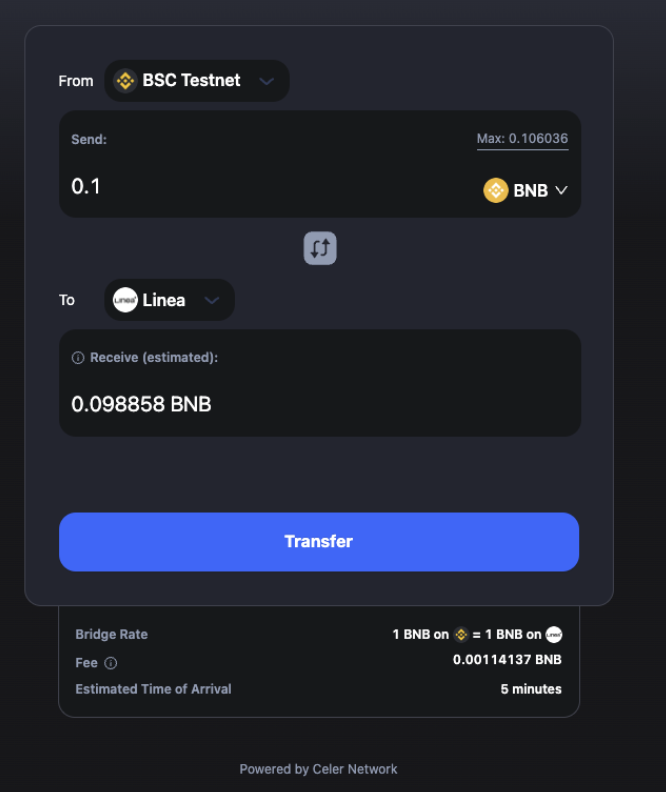Image resolution: width=666 pixels, height=792 pixels.
Task: Click the Fee value 0.00114137 BNB
Action: [x=507, y=660]
